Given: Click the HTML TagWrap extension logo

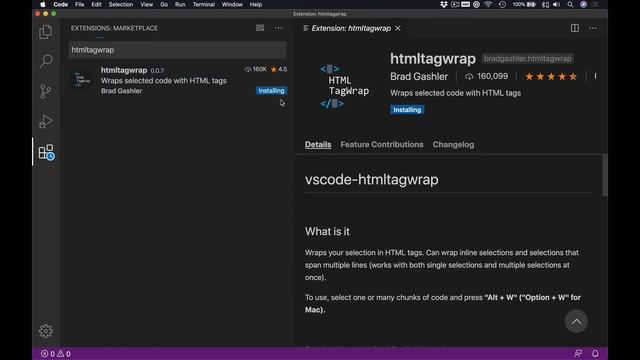Looking at the screenshot, I should tap(344, 86).
